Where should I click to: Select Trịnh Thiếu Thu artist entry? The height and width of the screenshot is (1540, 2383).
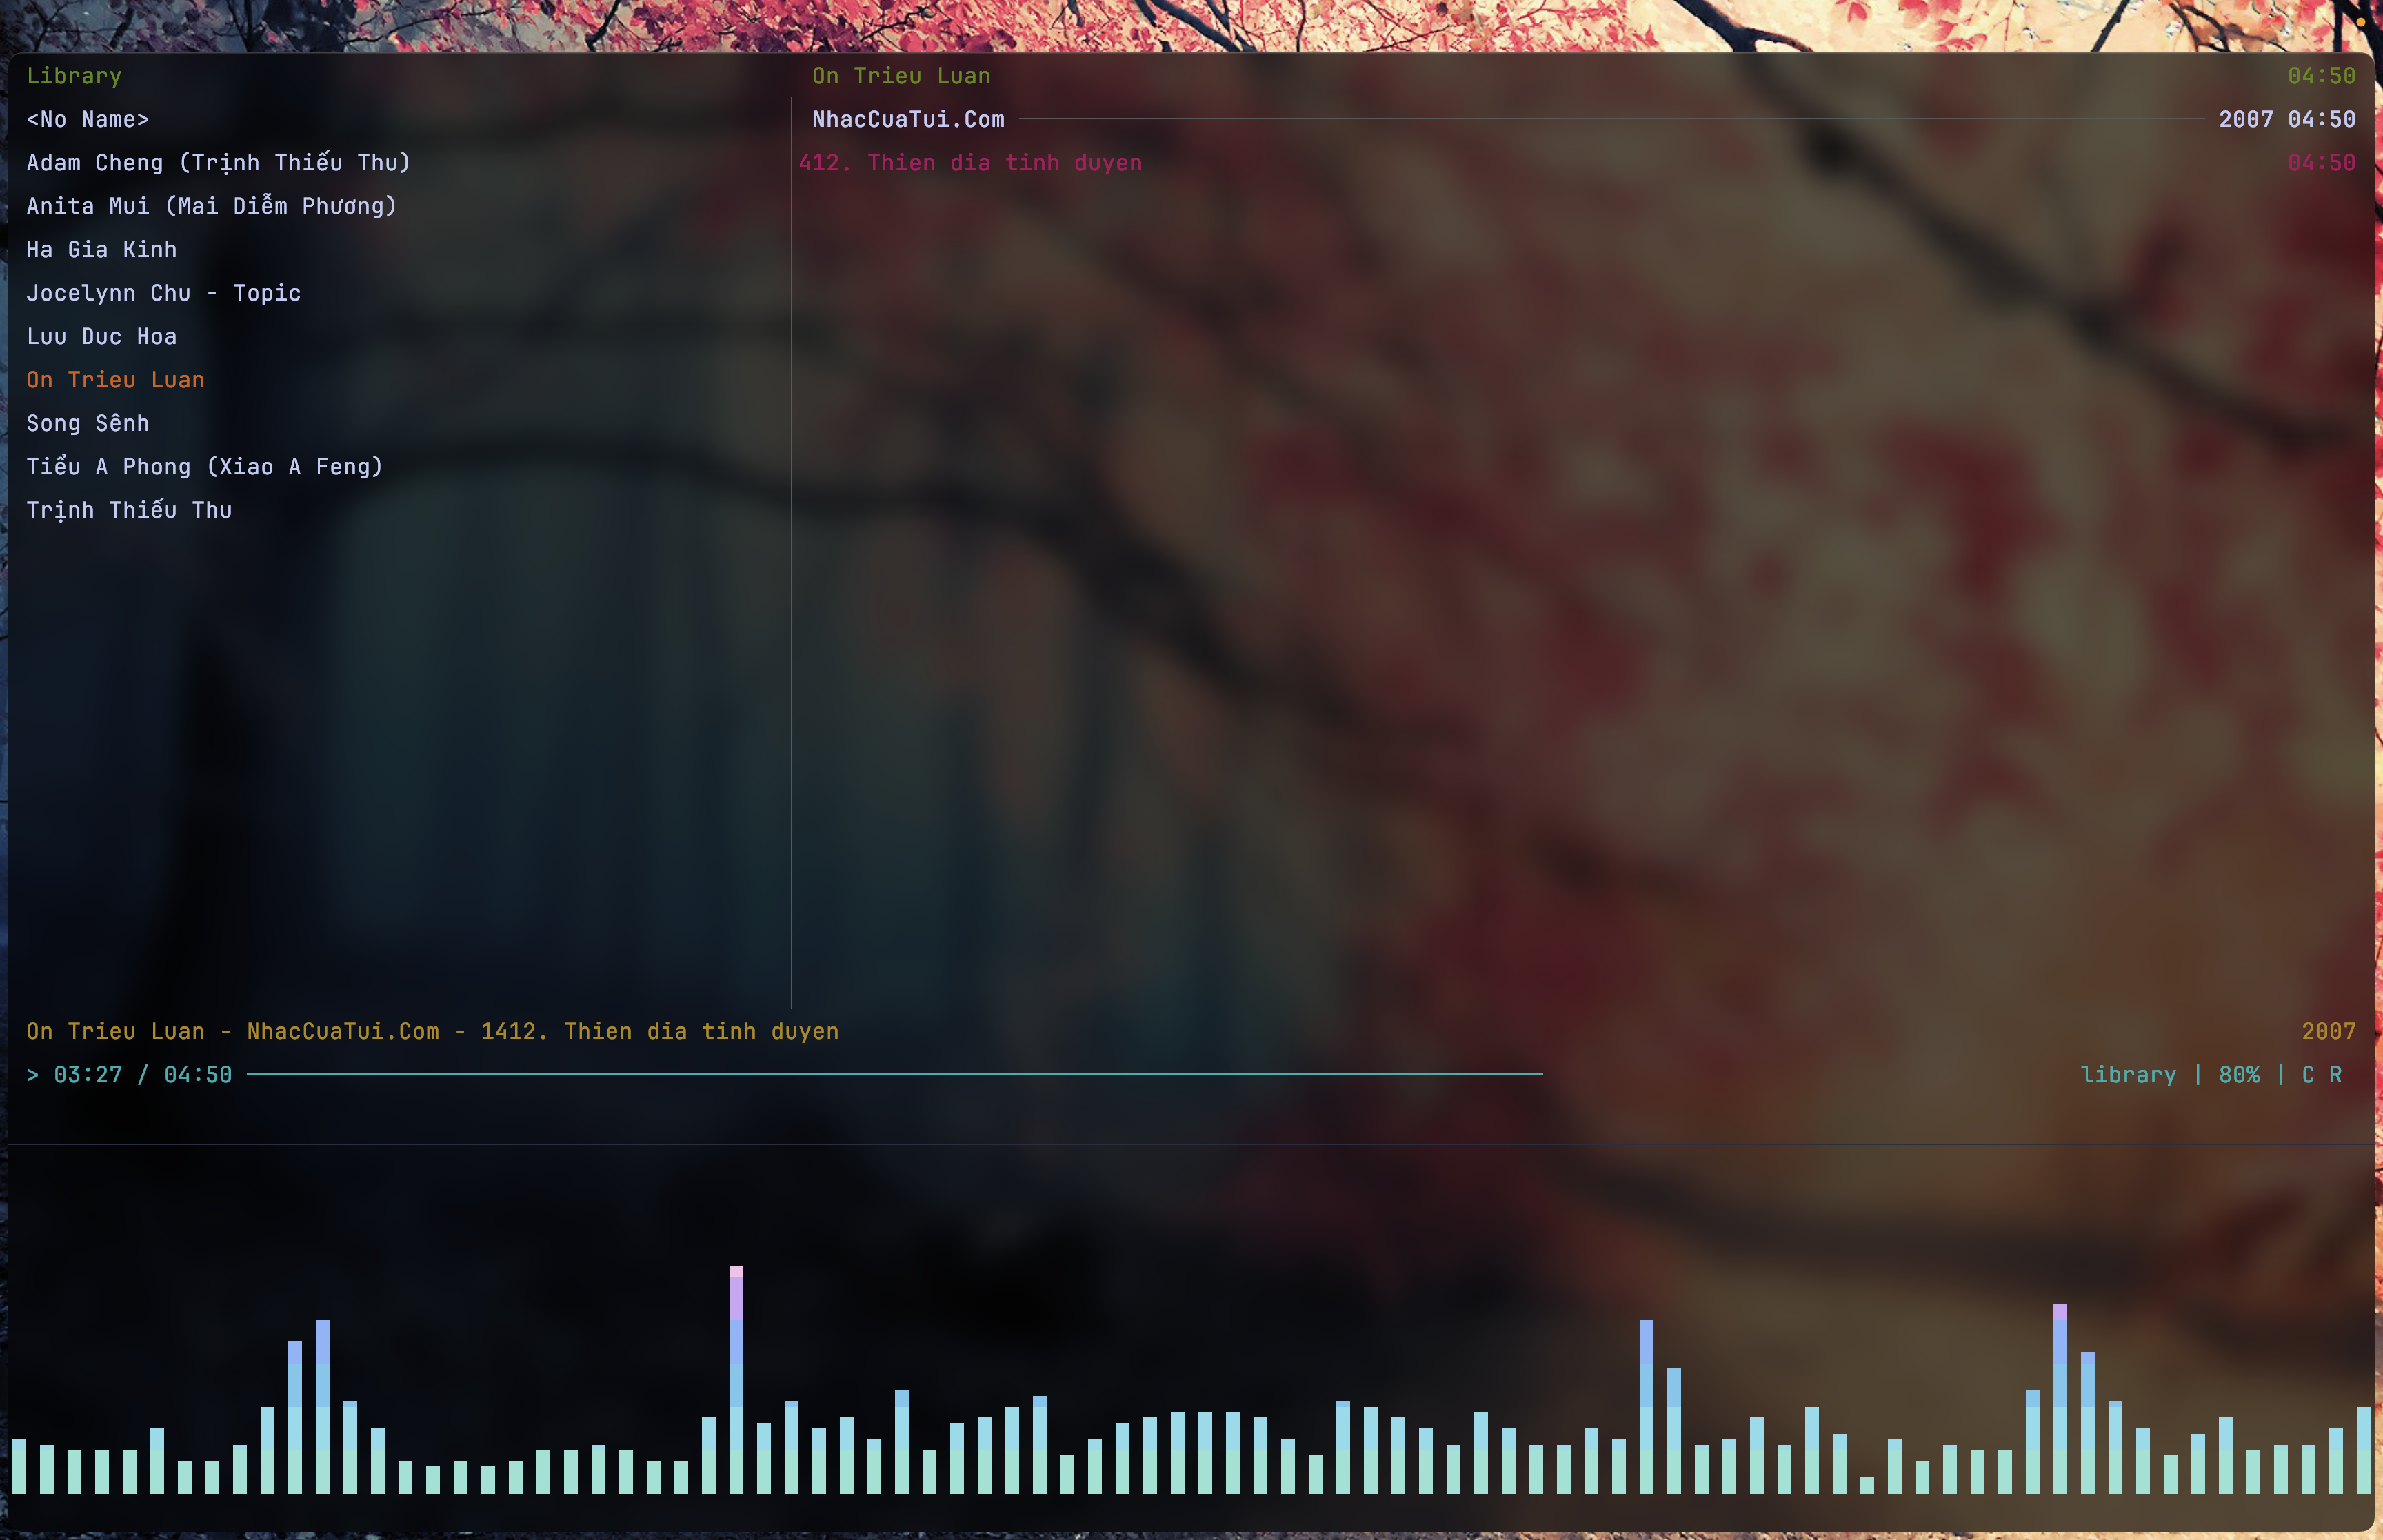point(129,510)
